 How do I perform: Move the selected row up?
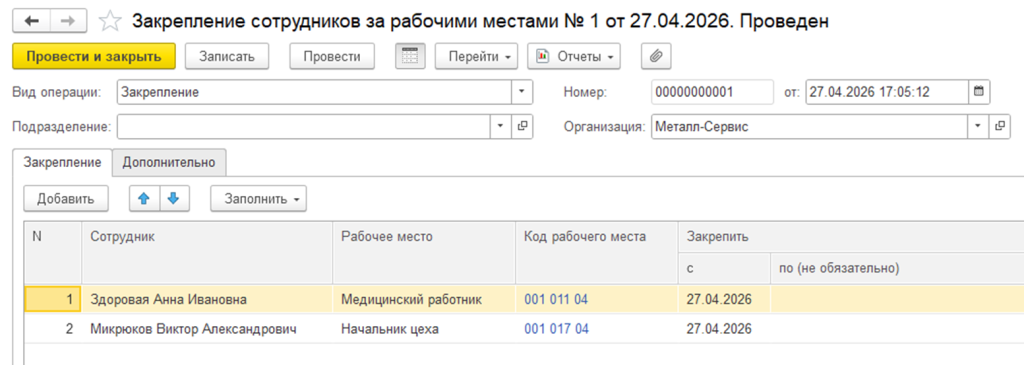click(x=144, y=198)
